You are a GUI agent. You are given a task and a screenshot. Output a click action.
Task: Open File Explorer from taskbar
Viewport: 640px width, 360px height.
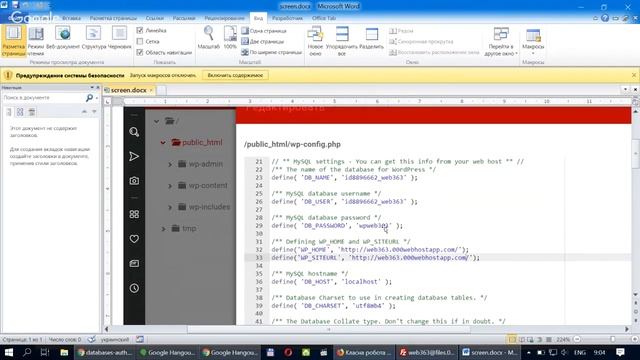click(64, 352)
